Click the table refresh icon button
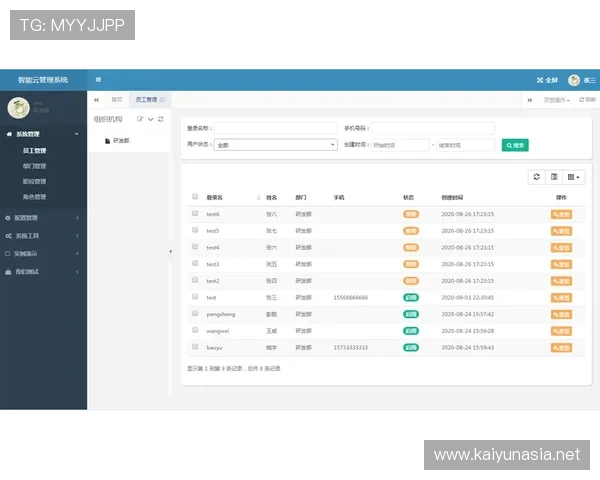This screenshot has width=600, height=480. point(537,177)
